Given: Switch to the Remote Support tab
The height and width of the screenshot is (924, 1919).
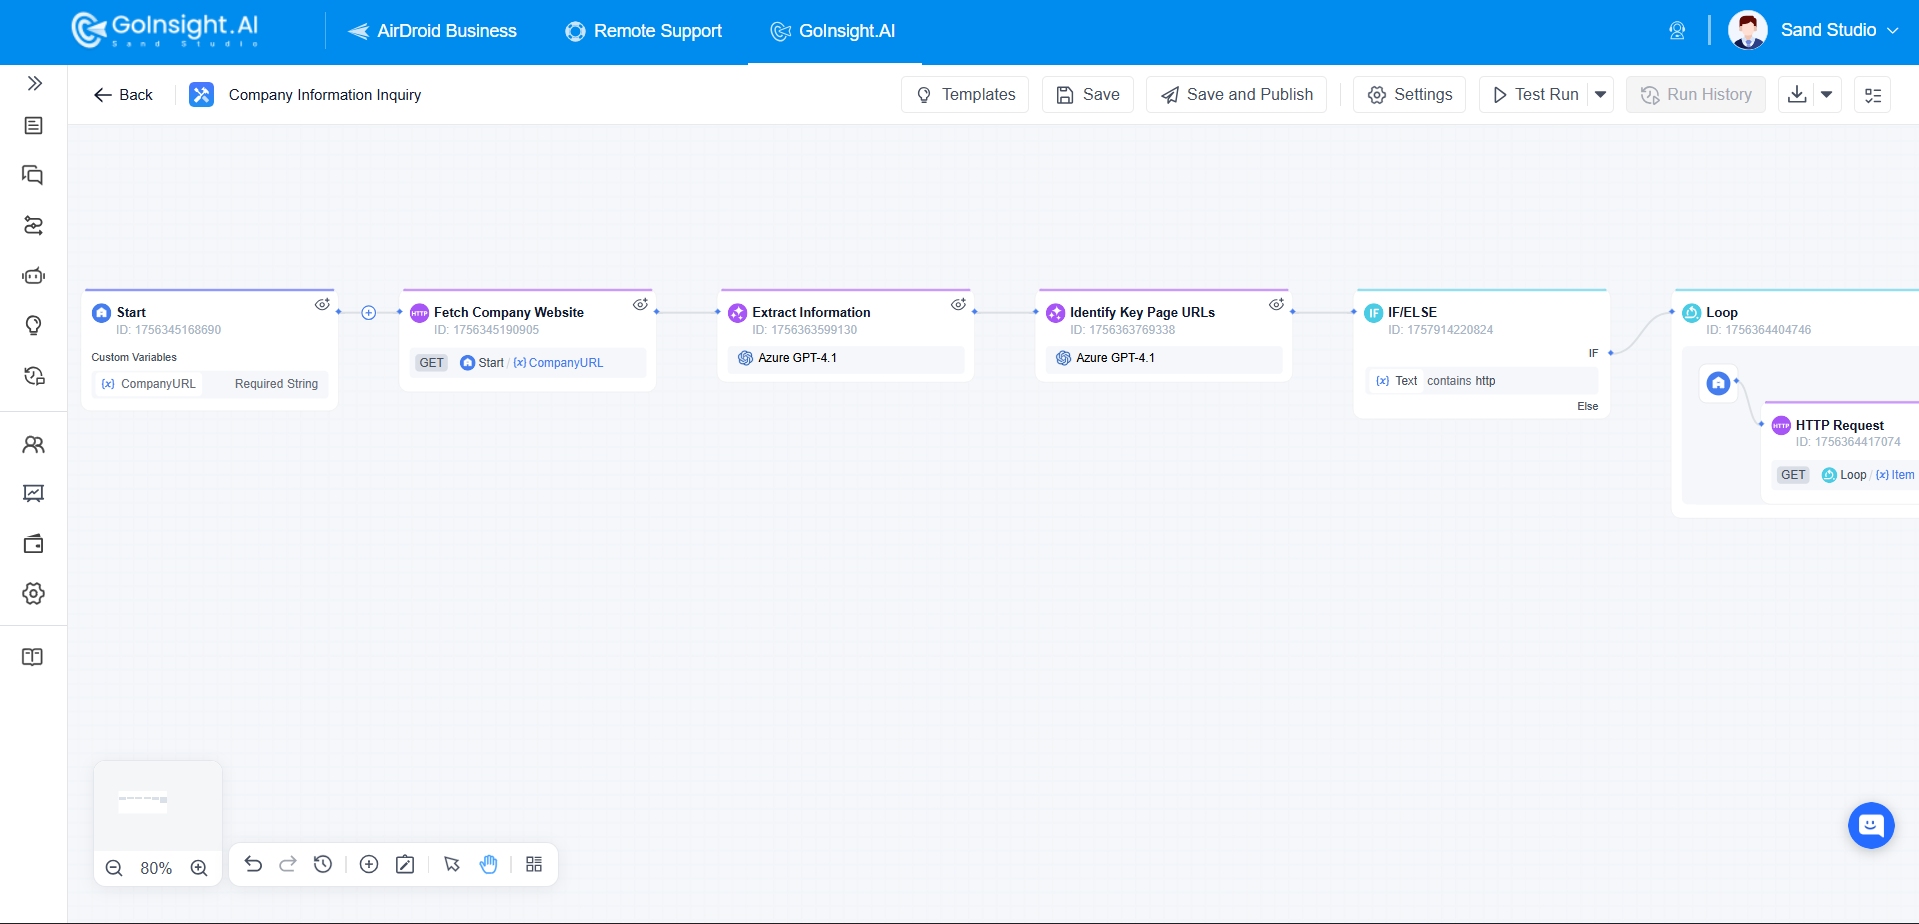Looking at the screenshot, I should click(643, 31).
